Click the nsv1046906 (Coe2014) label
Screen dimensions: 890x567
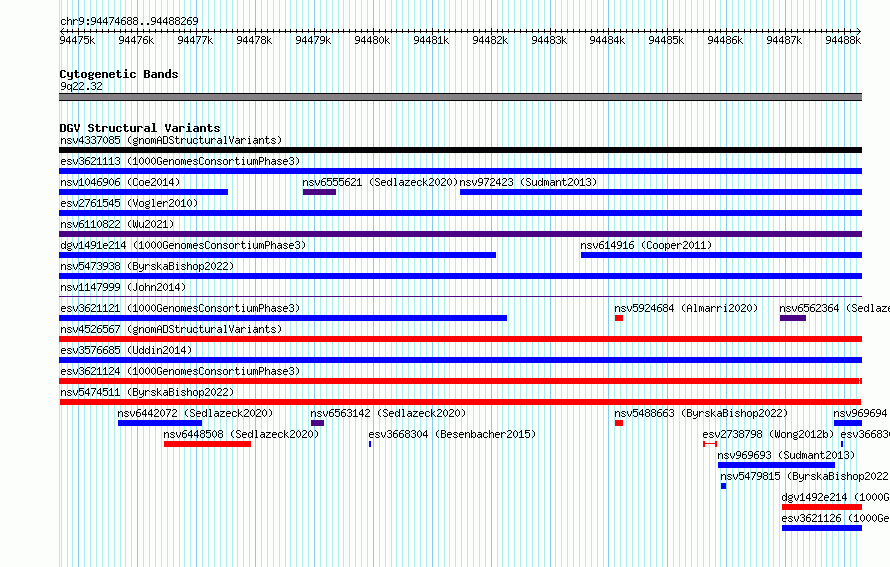(x=120, y=182)
